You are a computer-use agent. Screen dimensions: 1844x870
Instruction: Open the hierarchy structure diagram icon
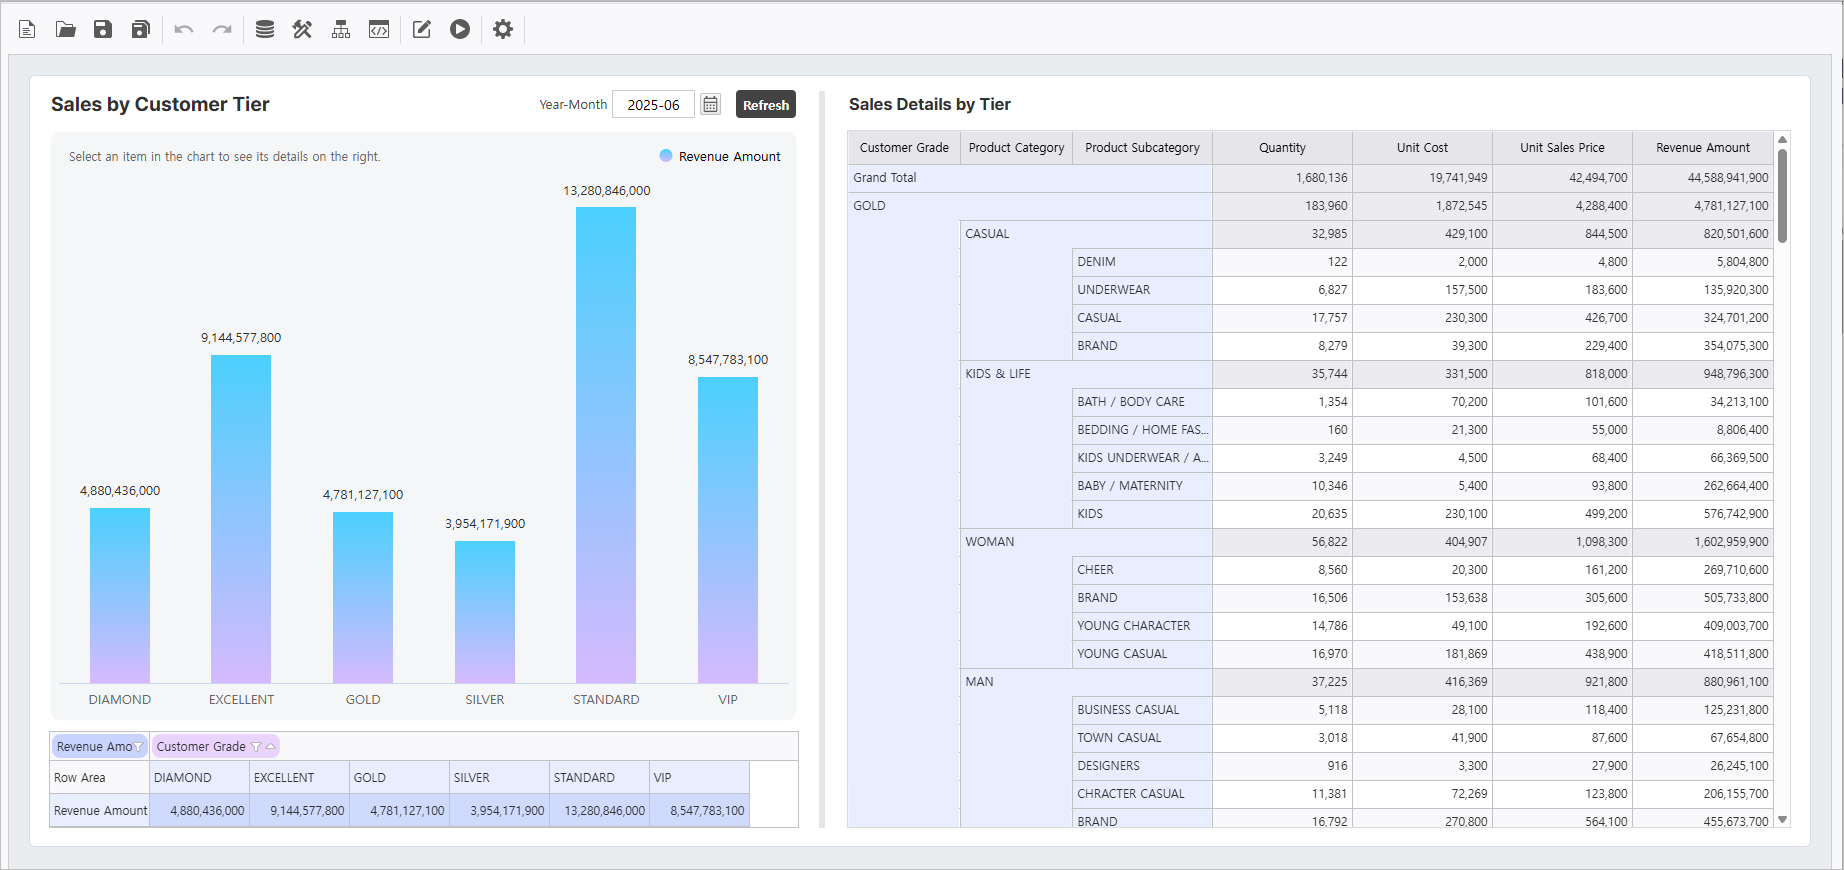tap(341, 29)
